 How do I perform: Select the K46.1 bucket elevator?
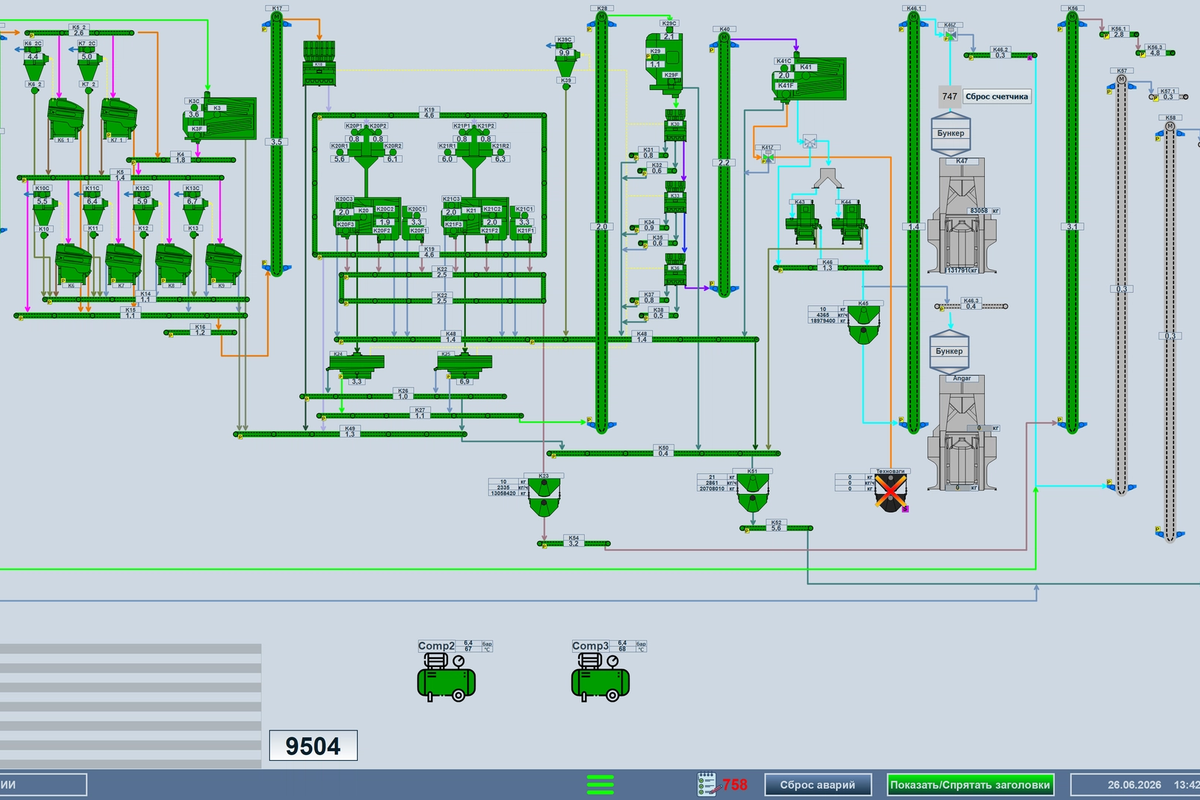pyautogui.click(x=913, y=220)
